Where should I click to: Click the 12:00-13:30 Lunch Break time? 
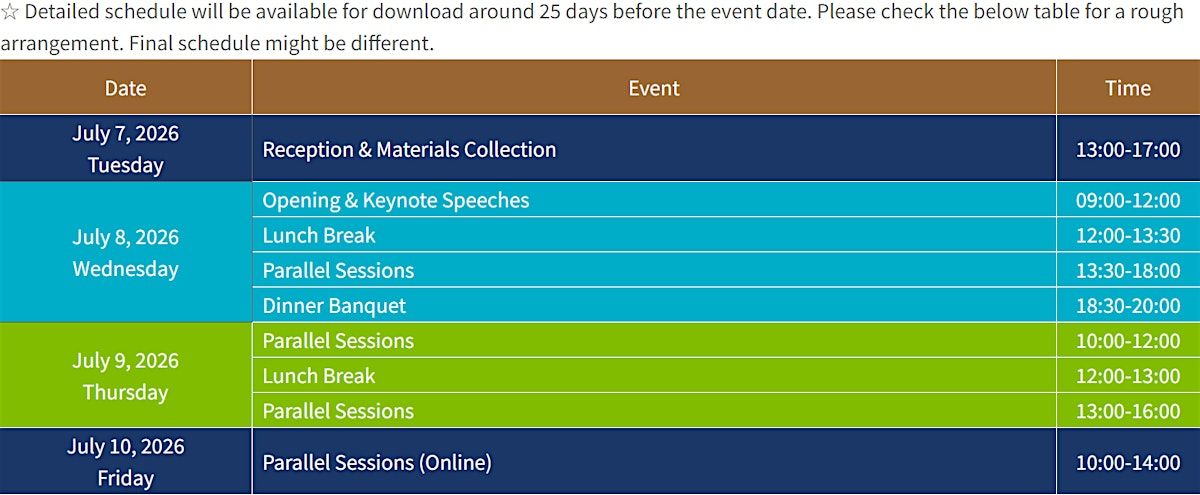pos(1127,236)
